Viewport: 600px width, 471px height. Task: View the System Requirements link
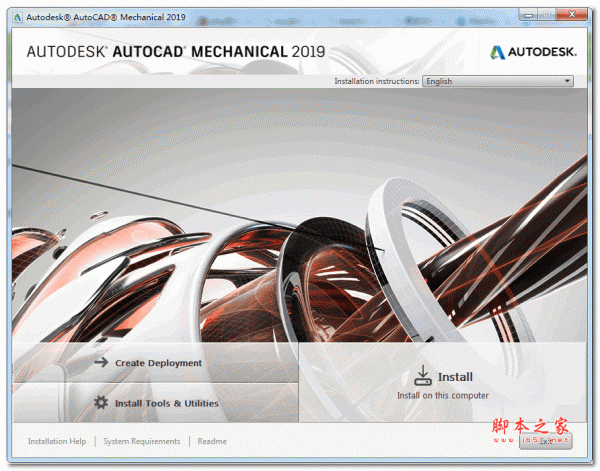[142, 441]
